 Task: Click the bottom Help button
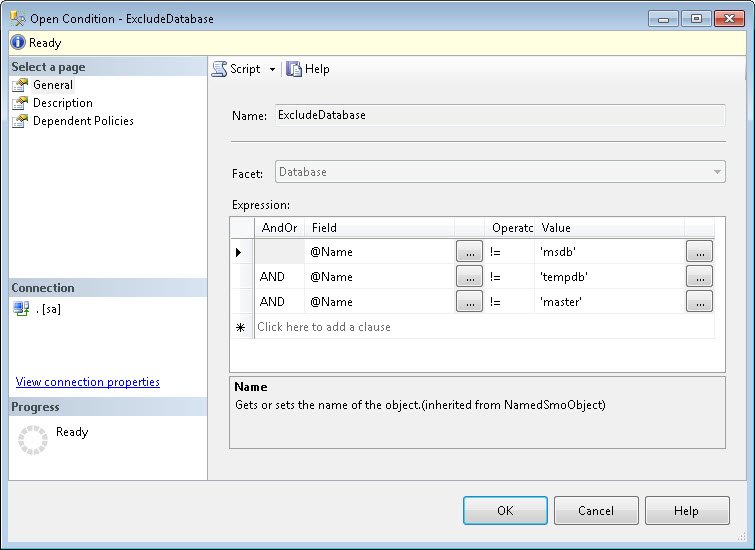pyautogui.click(x=687, y=511)
